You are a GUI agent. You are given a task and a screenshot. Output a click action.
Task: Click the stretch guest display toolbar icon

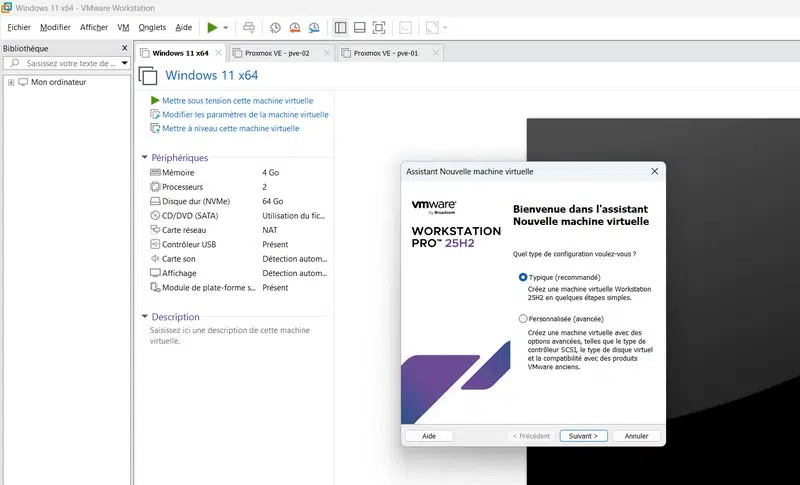[x=432, y=28]
